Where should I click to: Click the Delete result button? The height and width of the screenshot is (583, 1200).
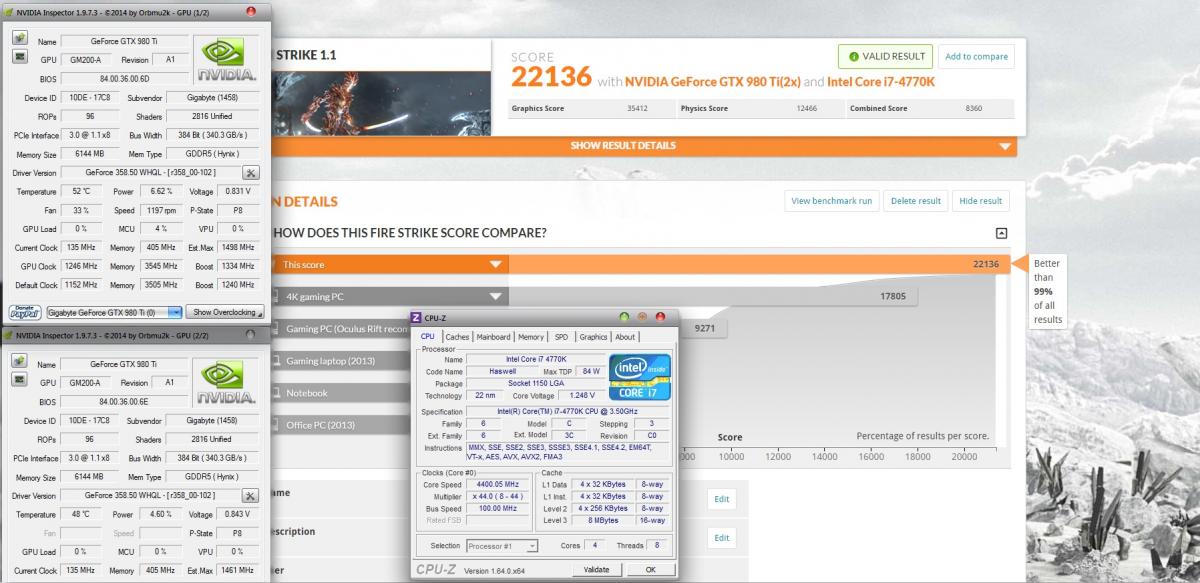point(915,201)
